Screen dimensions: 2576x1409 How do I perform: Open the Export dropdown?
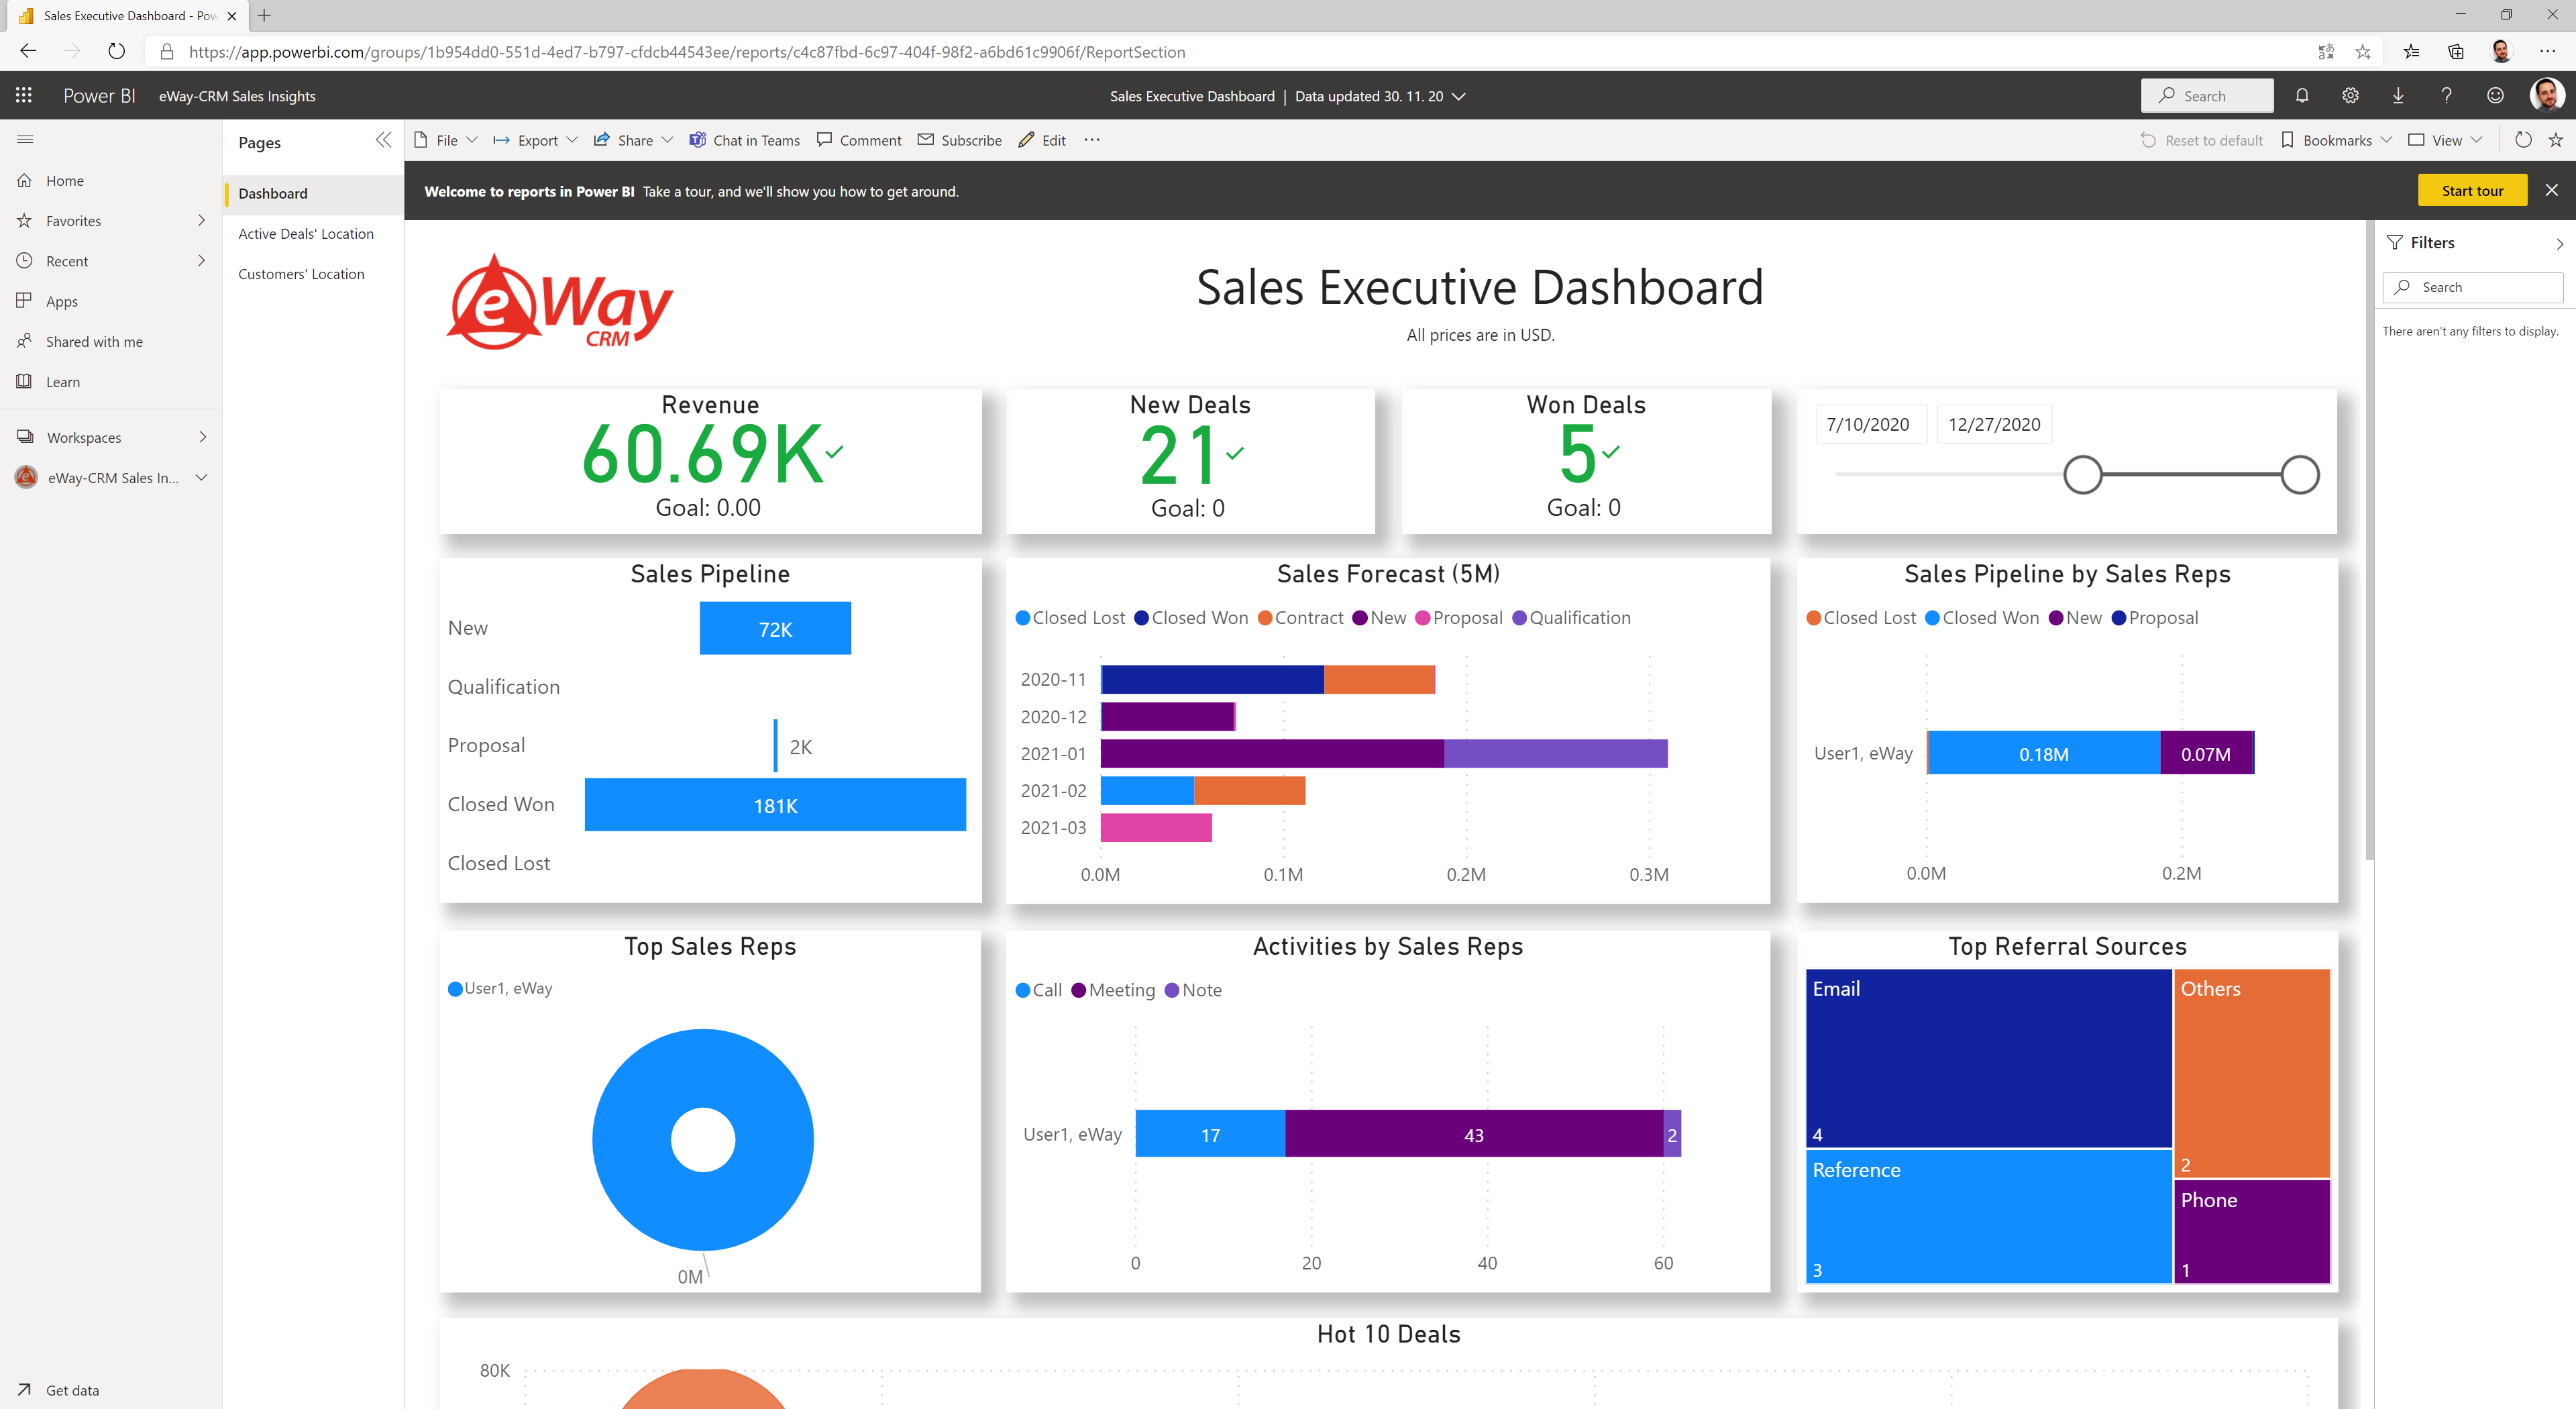click(536, 140)
